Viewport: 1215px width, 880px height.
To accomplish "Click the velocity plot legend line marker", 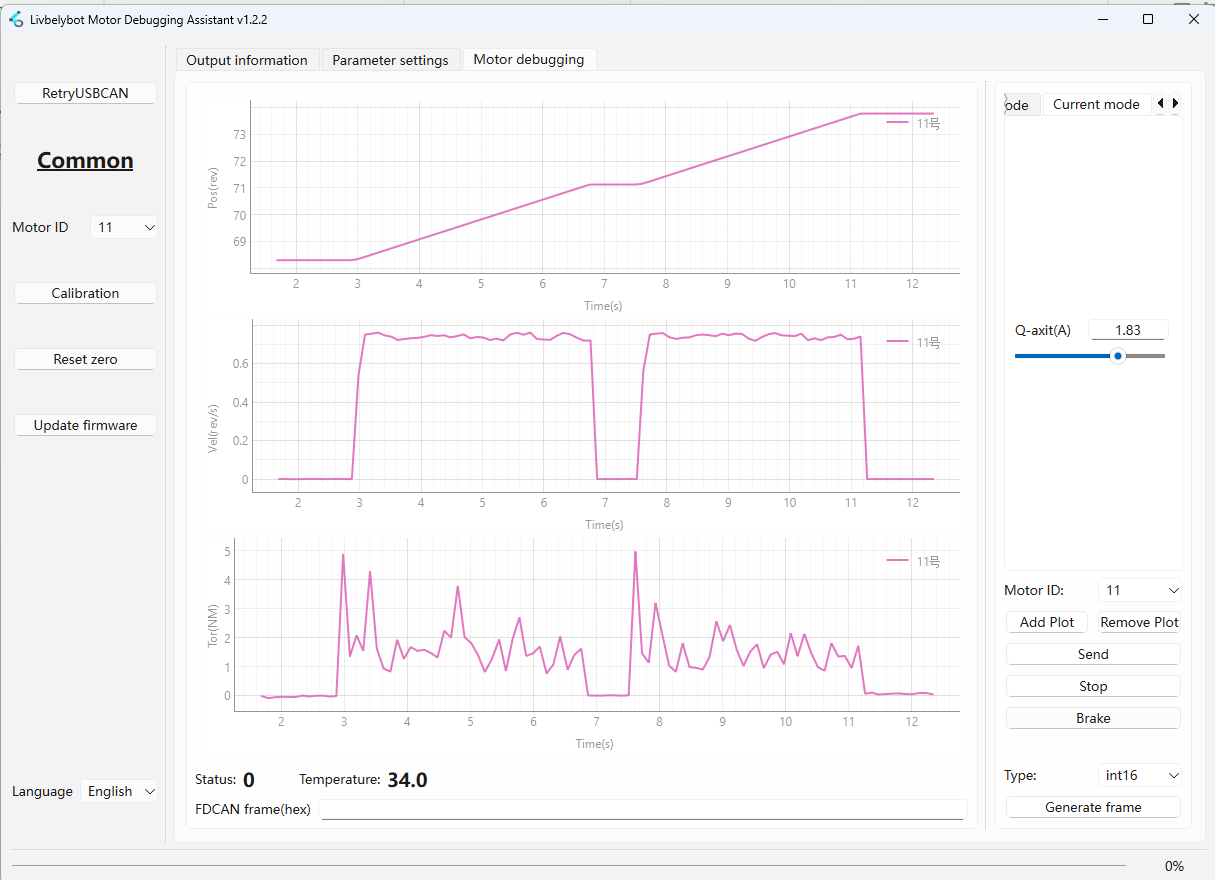I will point(899,342).
